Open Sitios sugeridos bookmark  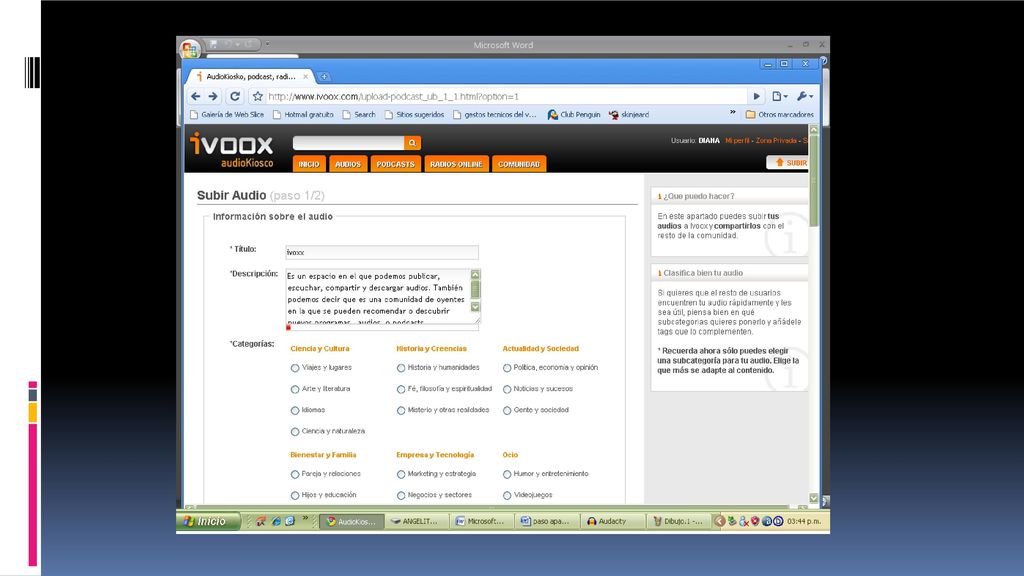tap(414, 114)
